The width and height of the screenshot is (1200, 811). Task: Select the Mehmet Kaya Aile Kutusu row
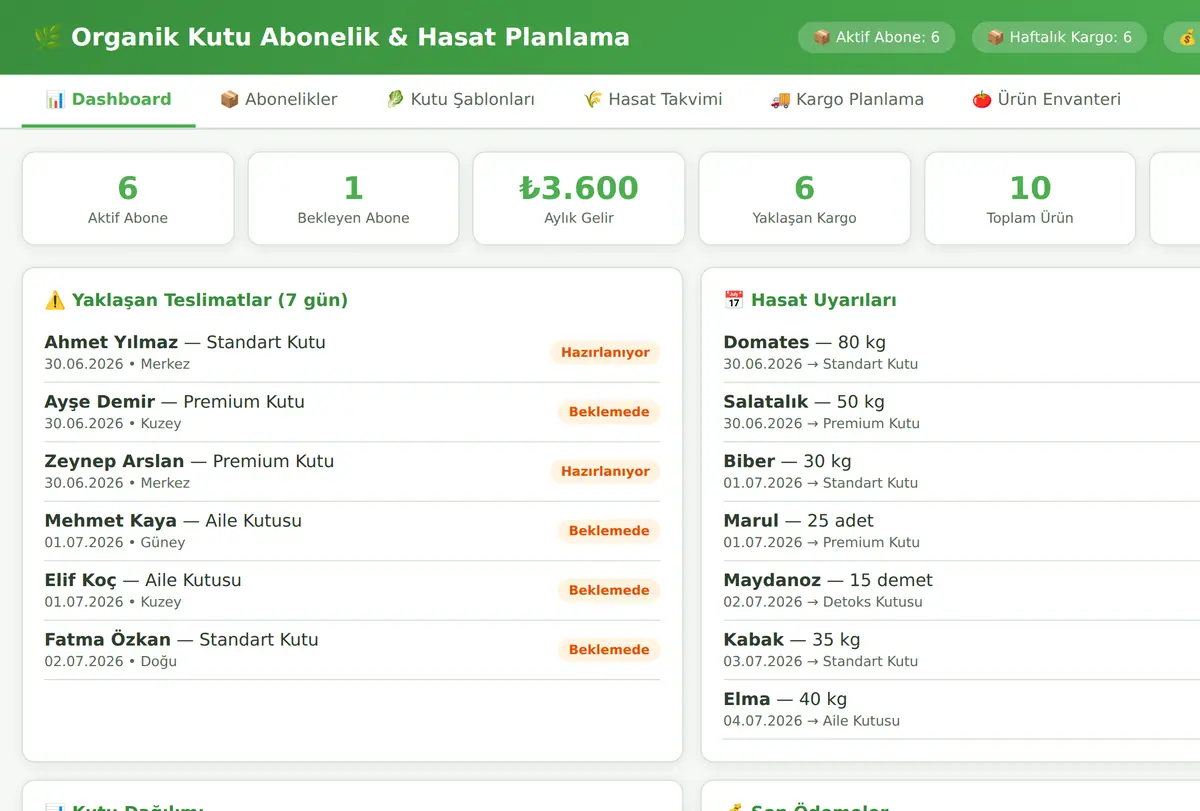[352, 531]
